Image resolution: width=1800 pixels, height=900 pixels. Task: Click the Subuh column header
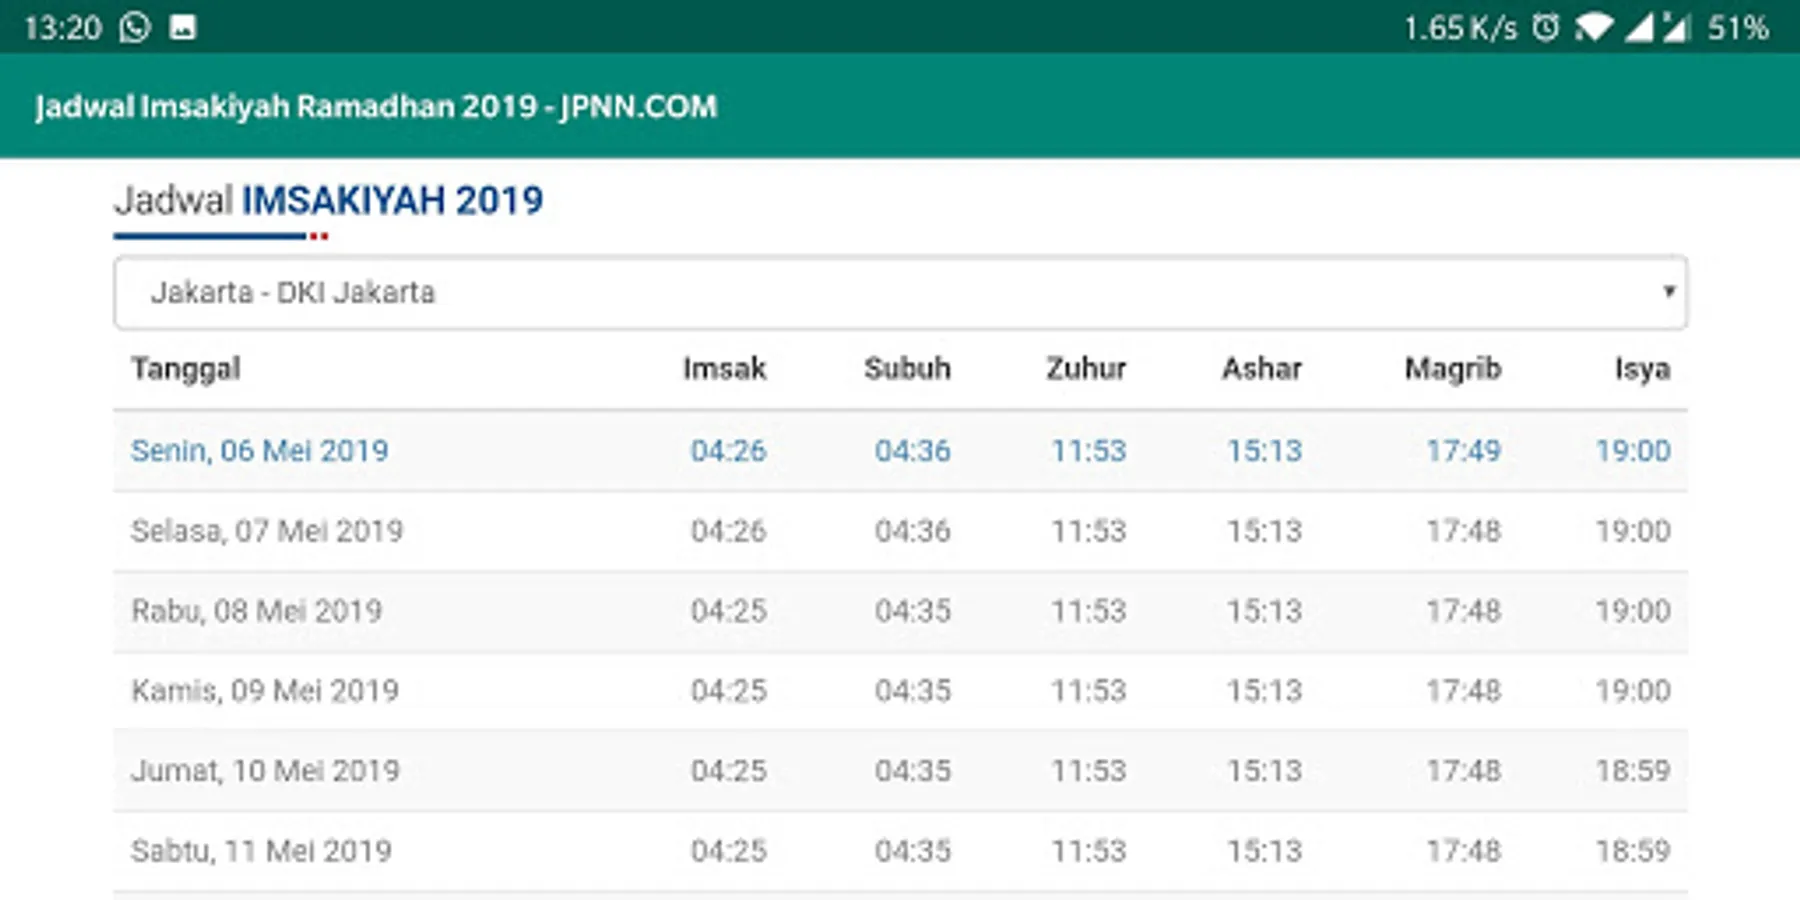[907, 369]
